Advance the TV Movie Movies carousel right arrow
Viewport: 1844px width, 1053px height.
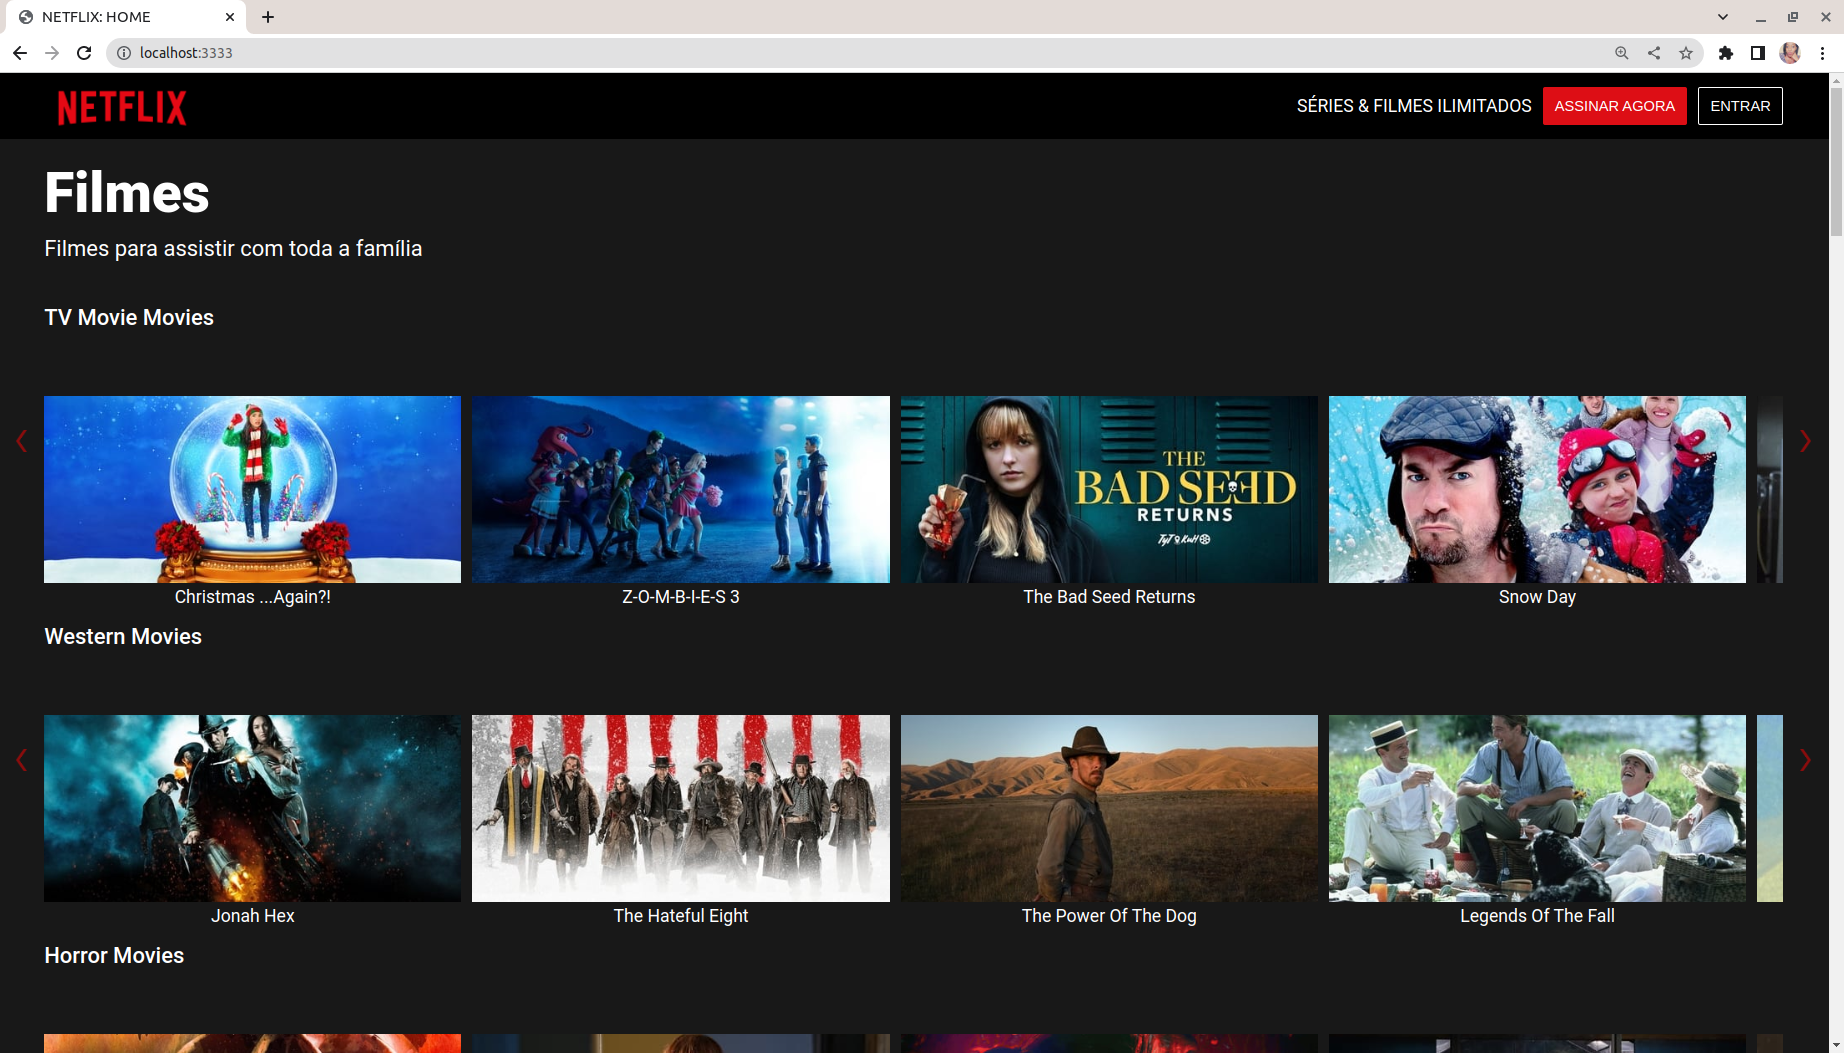1806,440
